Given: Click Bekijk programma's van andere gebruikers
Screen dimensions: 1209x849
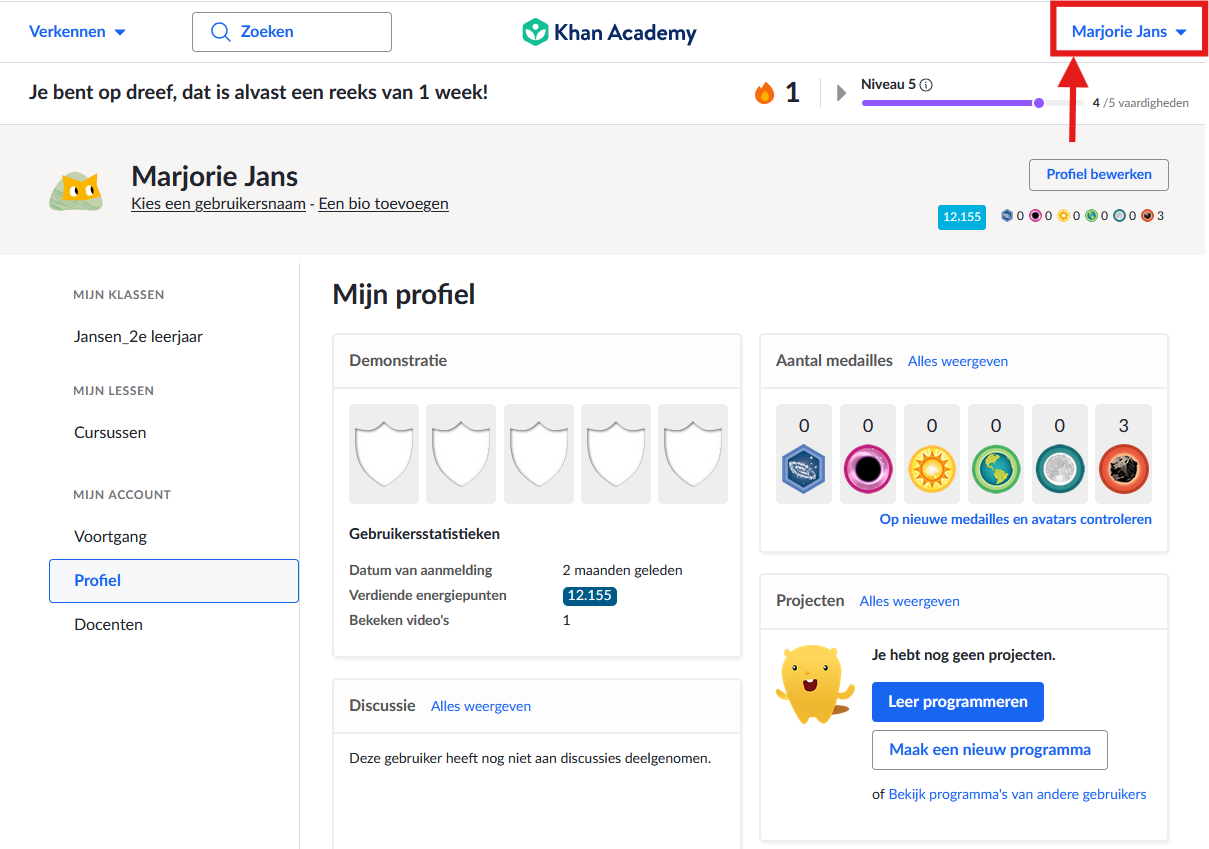Looking at the screenshot, I should pyautogui.click(x=1018, y=795).
